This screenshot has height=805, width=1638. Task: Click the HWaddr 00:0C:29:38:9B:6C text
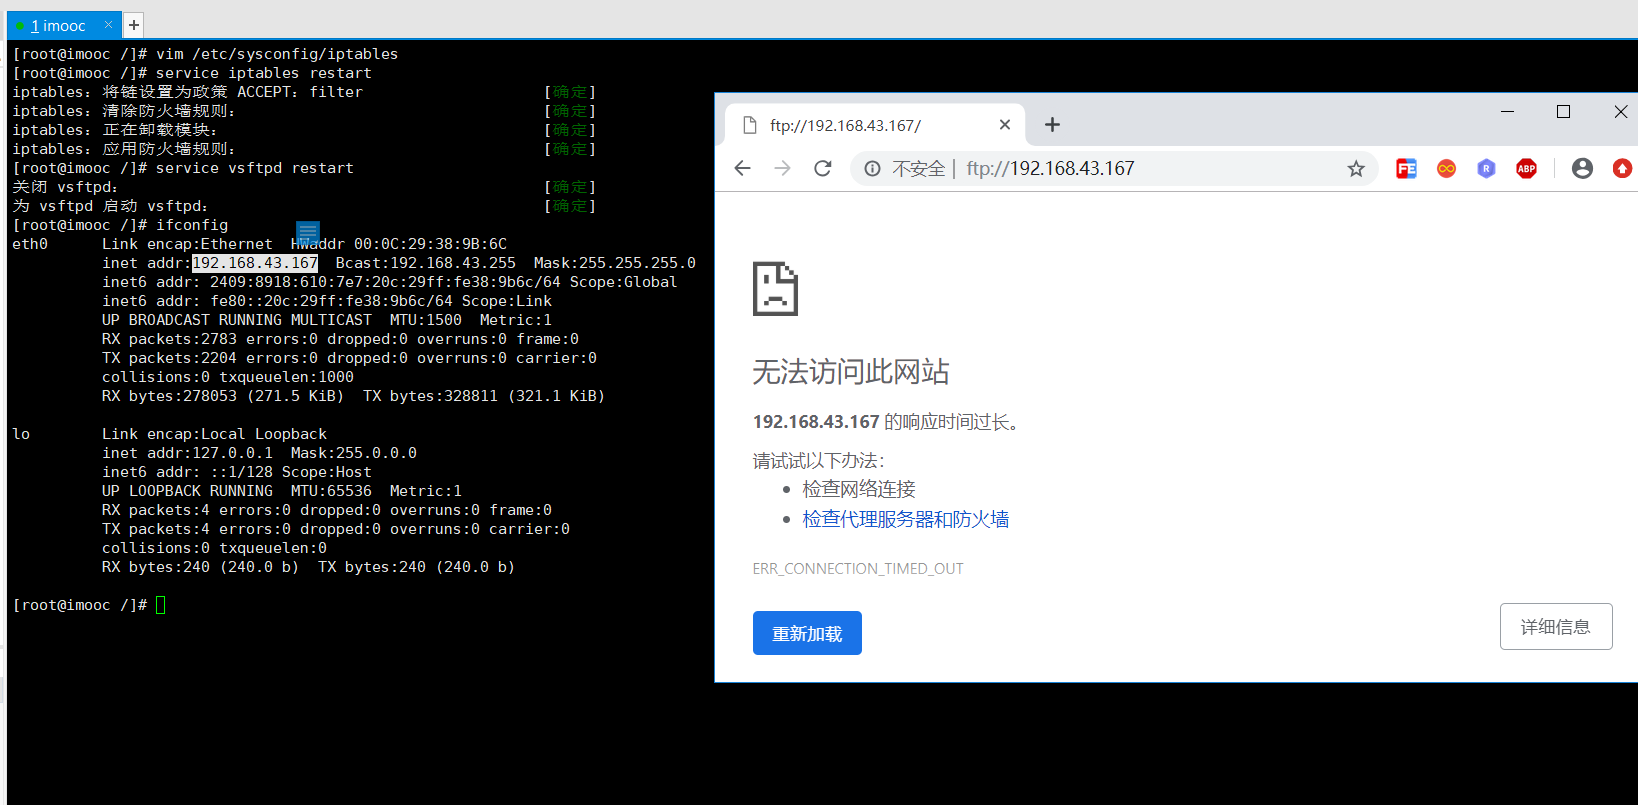399,244
